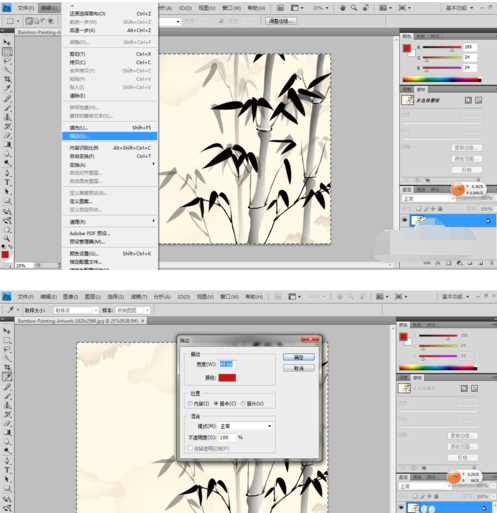Screen dimensions: 497x513
Task: Add a pixel mask in the upper Masks panel
Action: [468, 100]
